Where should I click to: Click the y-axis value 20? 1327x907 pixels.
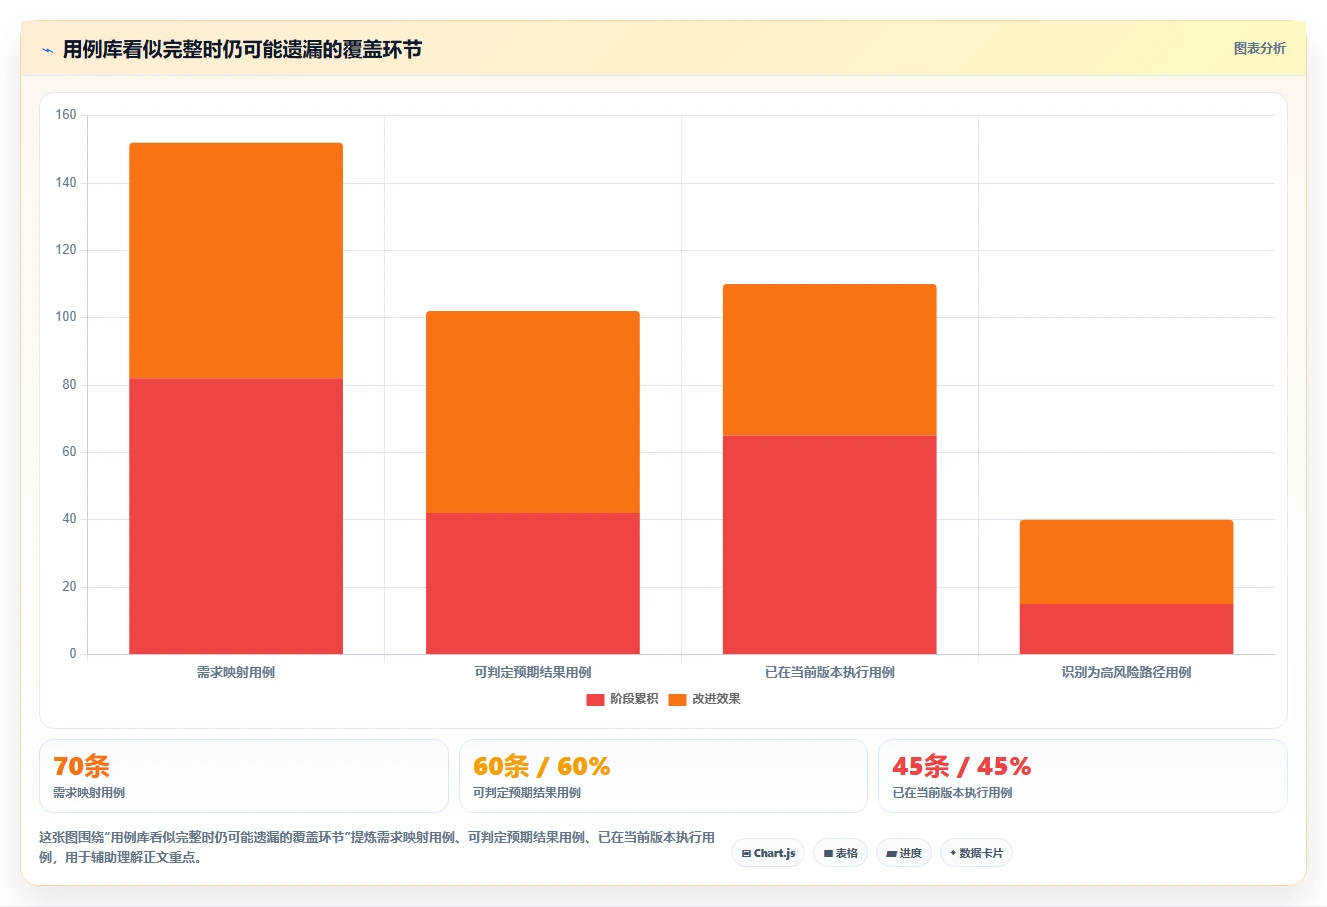[x=69, y=586]
